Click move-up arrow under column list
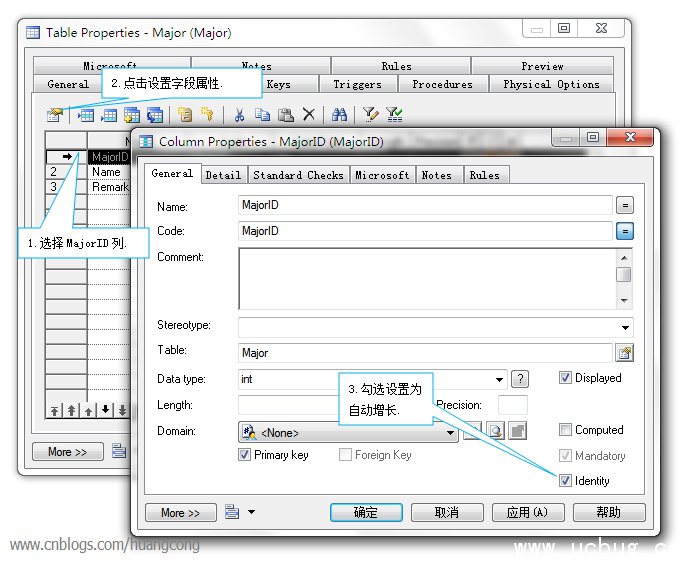Viewport: 684px width, 563px height. click(x=88, y=411)
